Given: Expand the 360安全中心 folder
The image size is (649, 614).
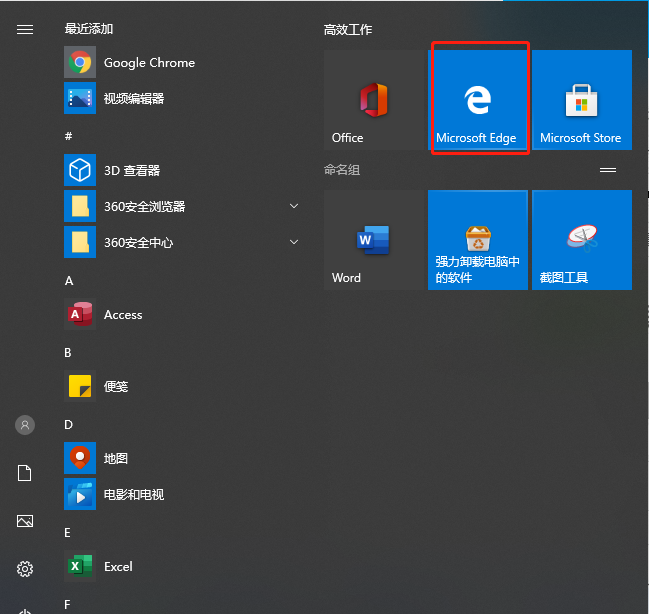Looking at the screenshot, I should [294, 242].
